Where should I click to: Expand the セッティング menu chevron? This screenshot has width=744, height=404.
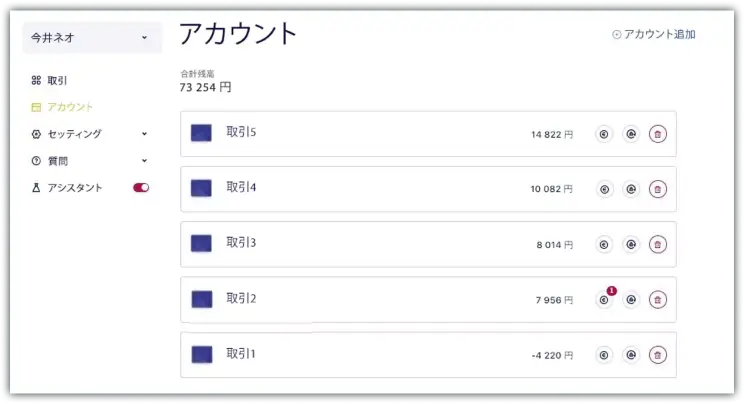click(144, 134)
